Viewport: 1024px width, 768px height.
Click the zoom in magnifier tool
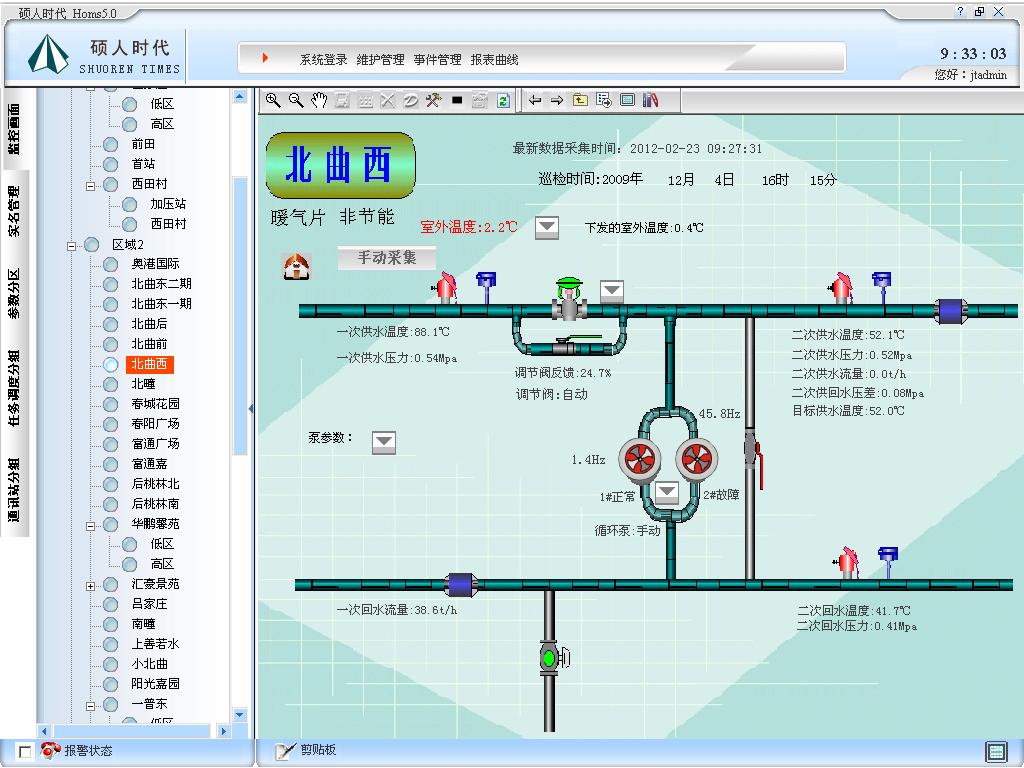point(273,100)
